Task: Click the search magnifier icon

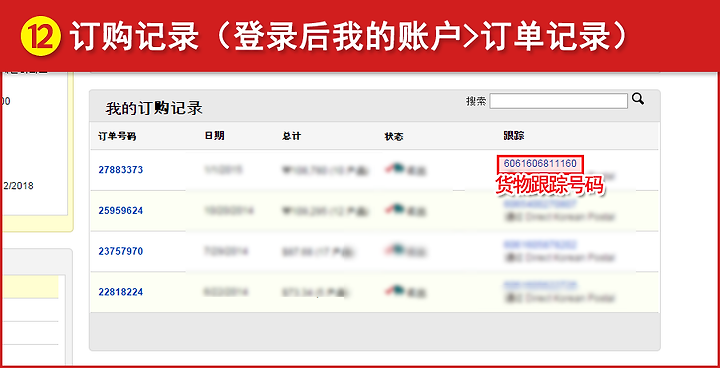Action: (638, 98)
